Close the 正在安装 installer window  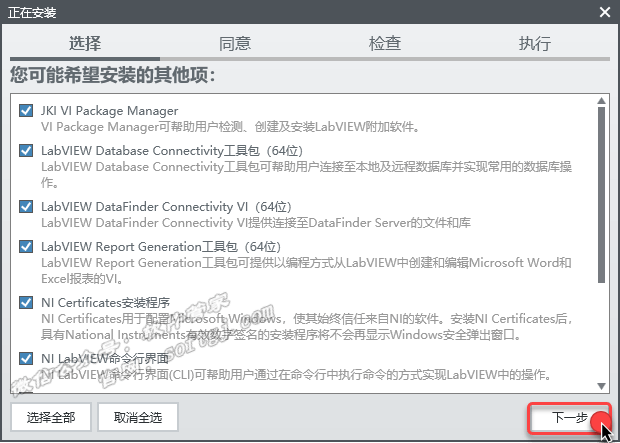click(x=605, y=12)
